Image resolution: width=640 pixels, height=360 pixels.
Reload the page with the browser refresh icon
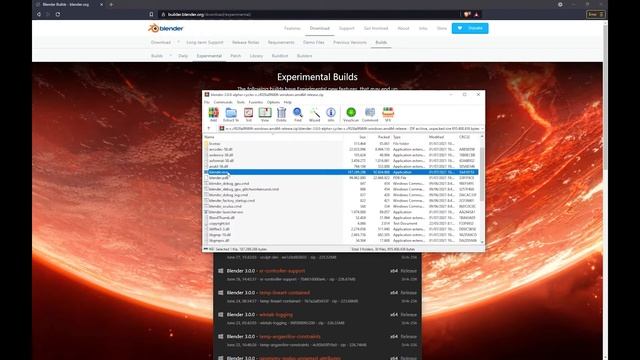pyautogui.click(x=58, y=14)
